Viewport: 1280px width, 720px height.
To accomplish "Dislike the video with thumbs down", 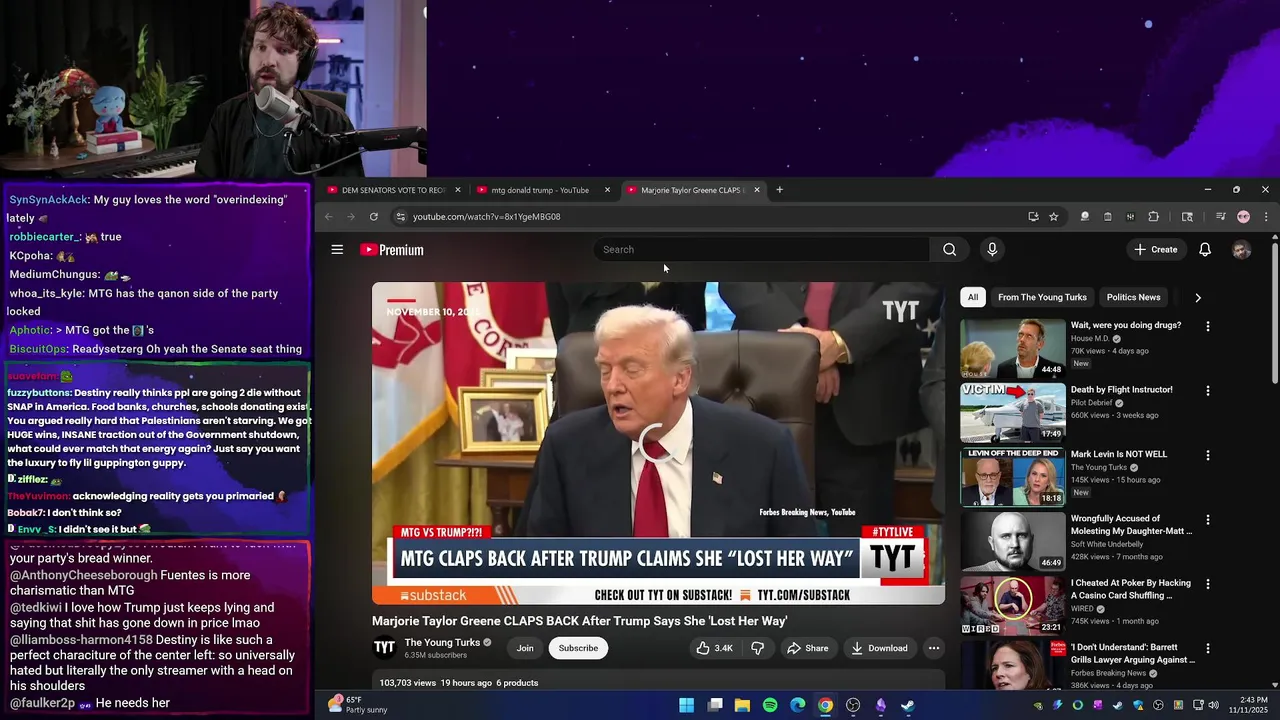I will tap(757, 648).
